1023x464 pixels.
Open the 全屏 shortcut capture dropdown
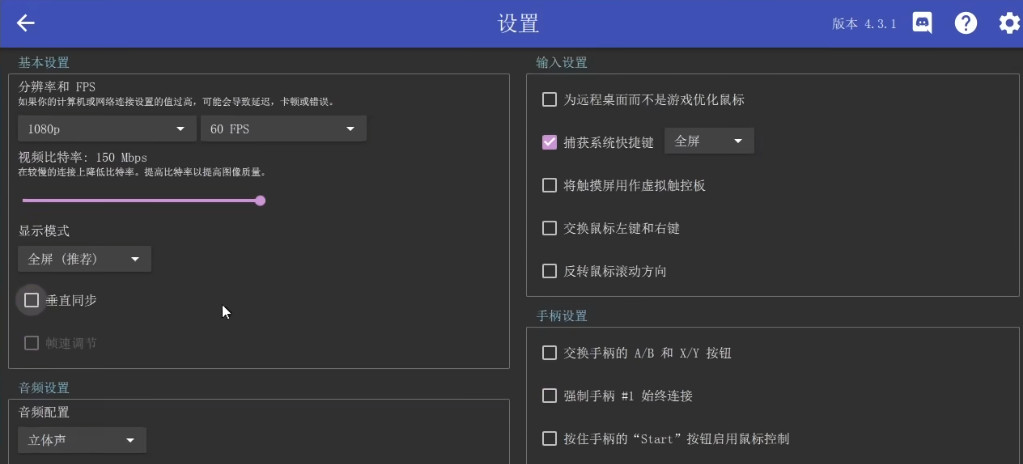[x=709, y=142]
